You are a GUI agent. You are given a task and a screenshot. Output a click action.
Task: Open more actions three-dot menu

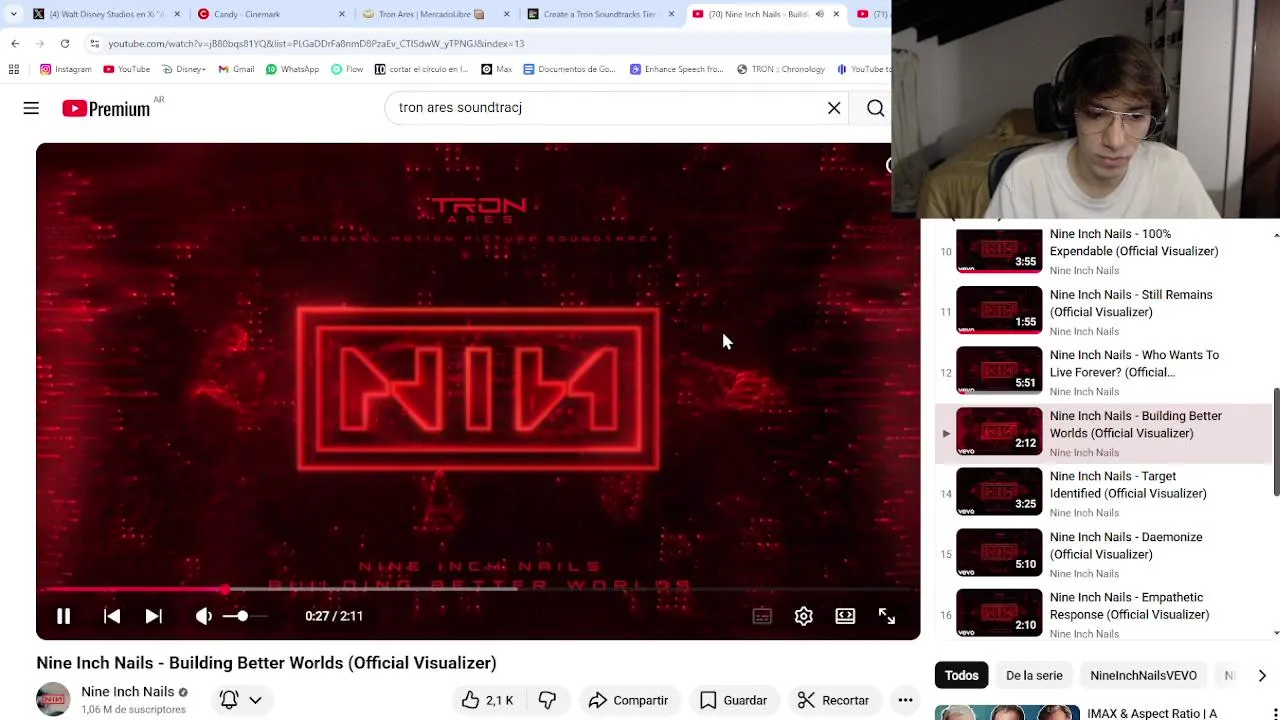point(905,700)
